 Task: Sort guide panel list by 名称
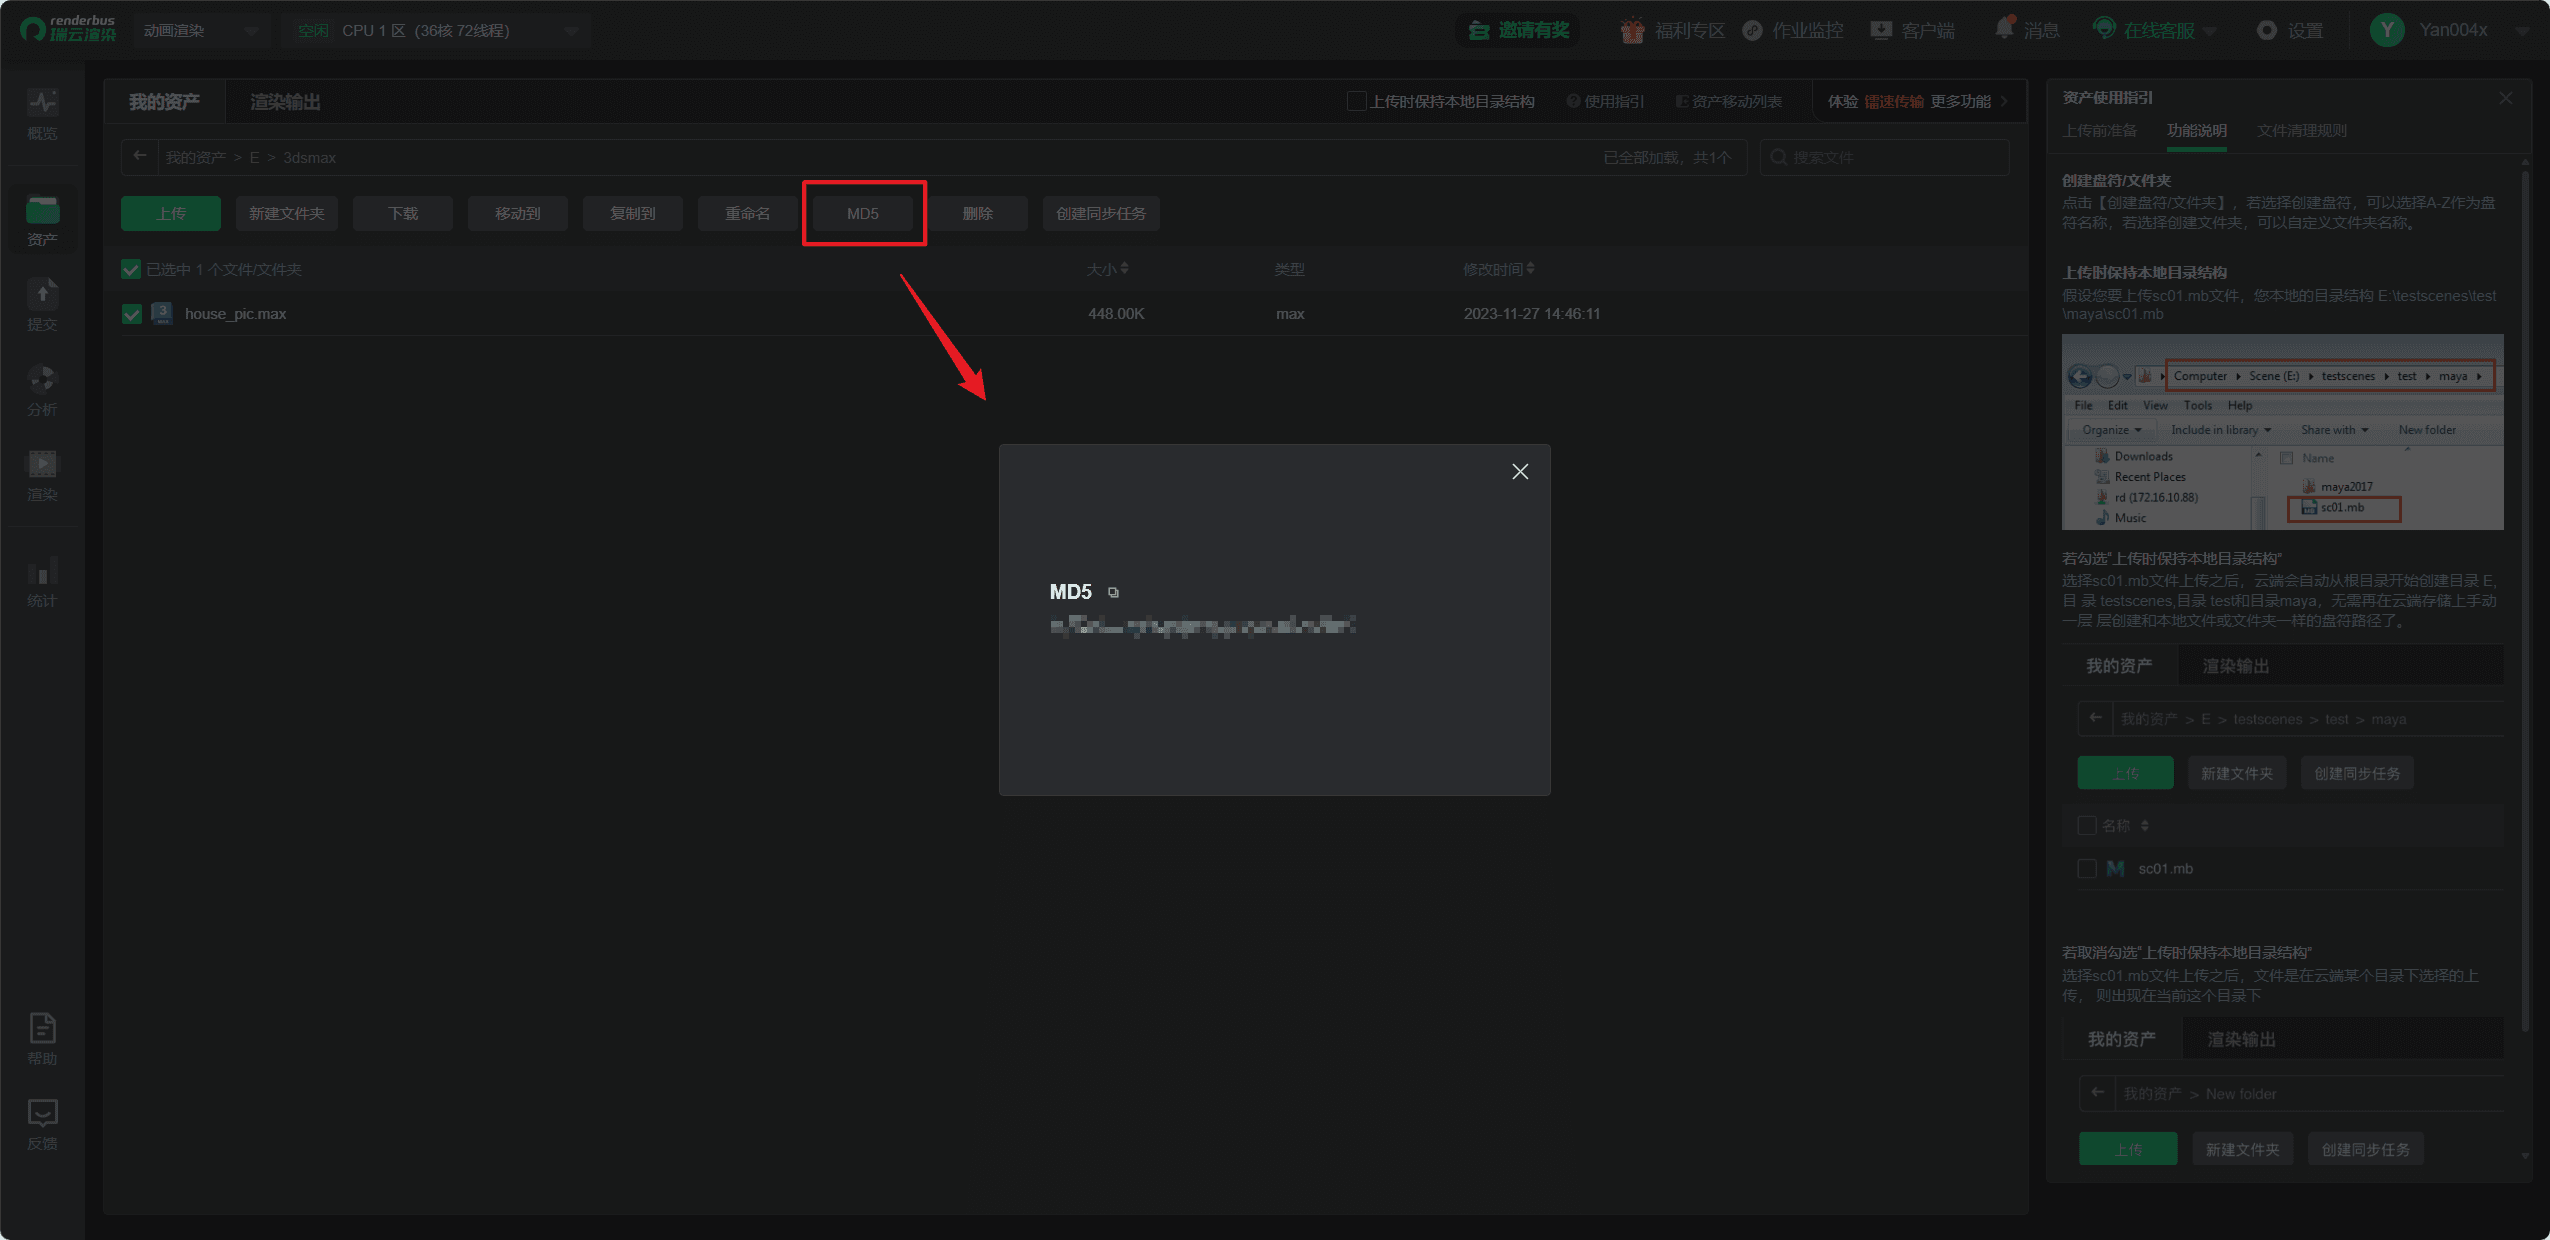pos(2145,825)
